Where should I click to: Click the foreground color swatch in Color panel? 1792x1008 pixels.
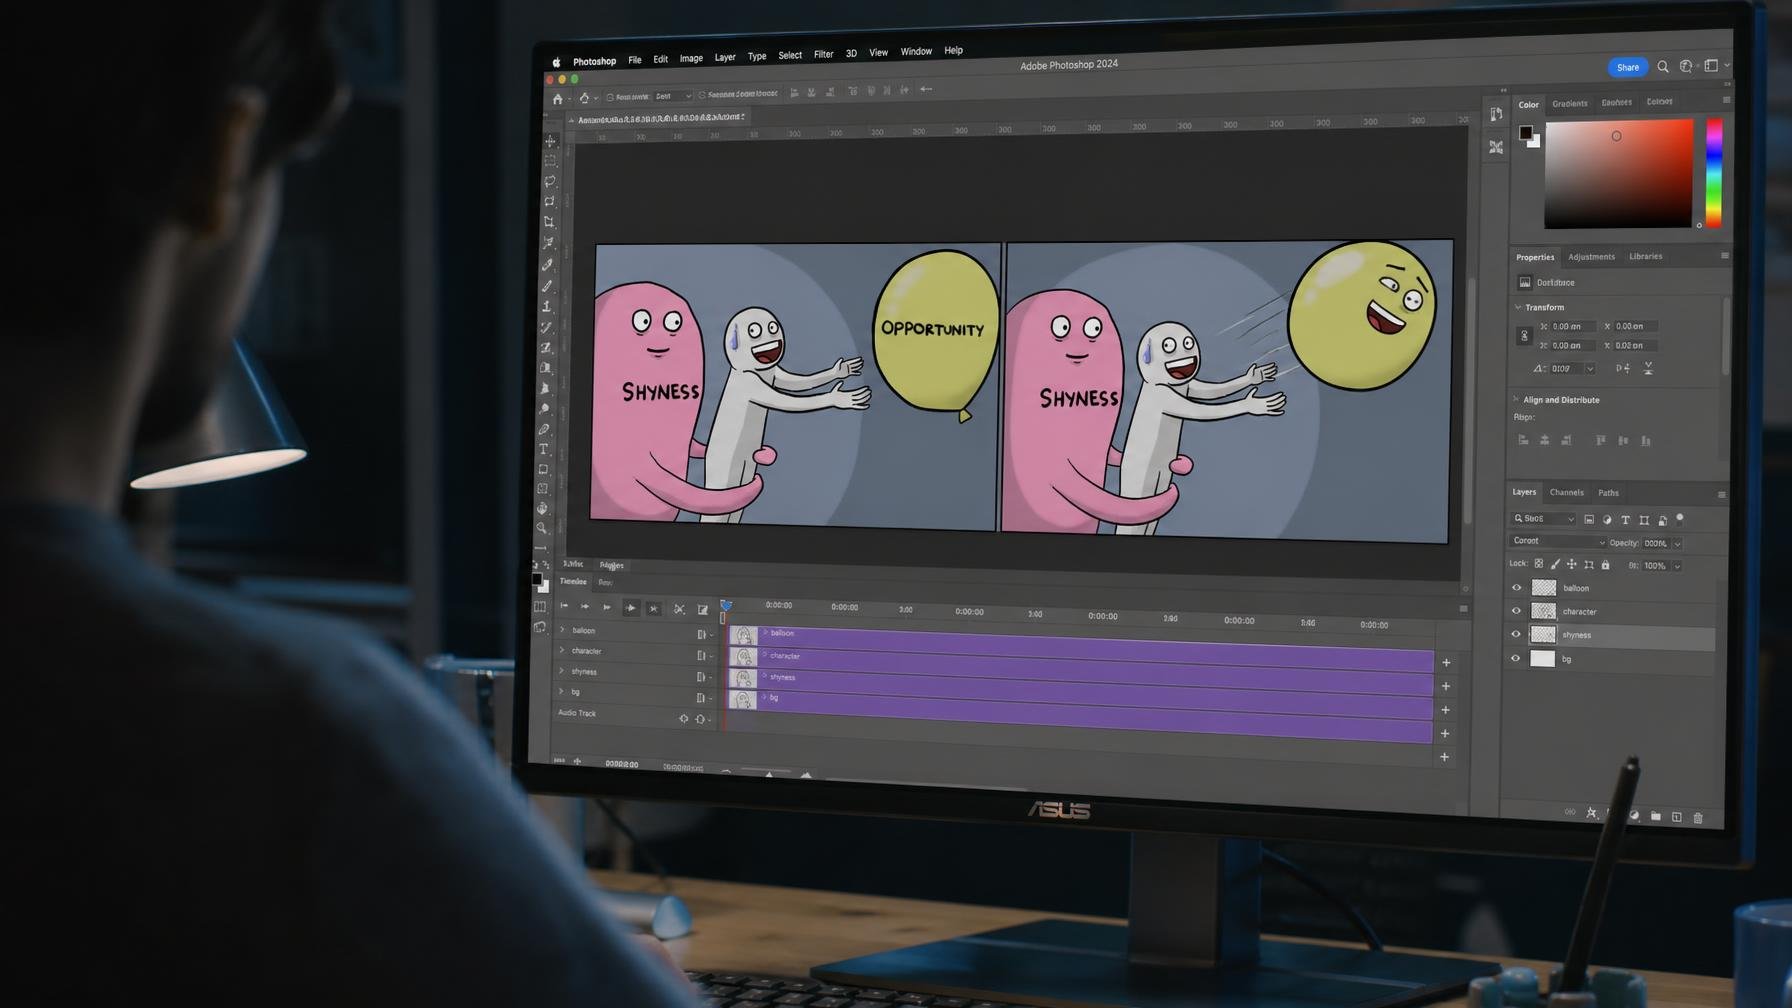1526,133
